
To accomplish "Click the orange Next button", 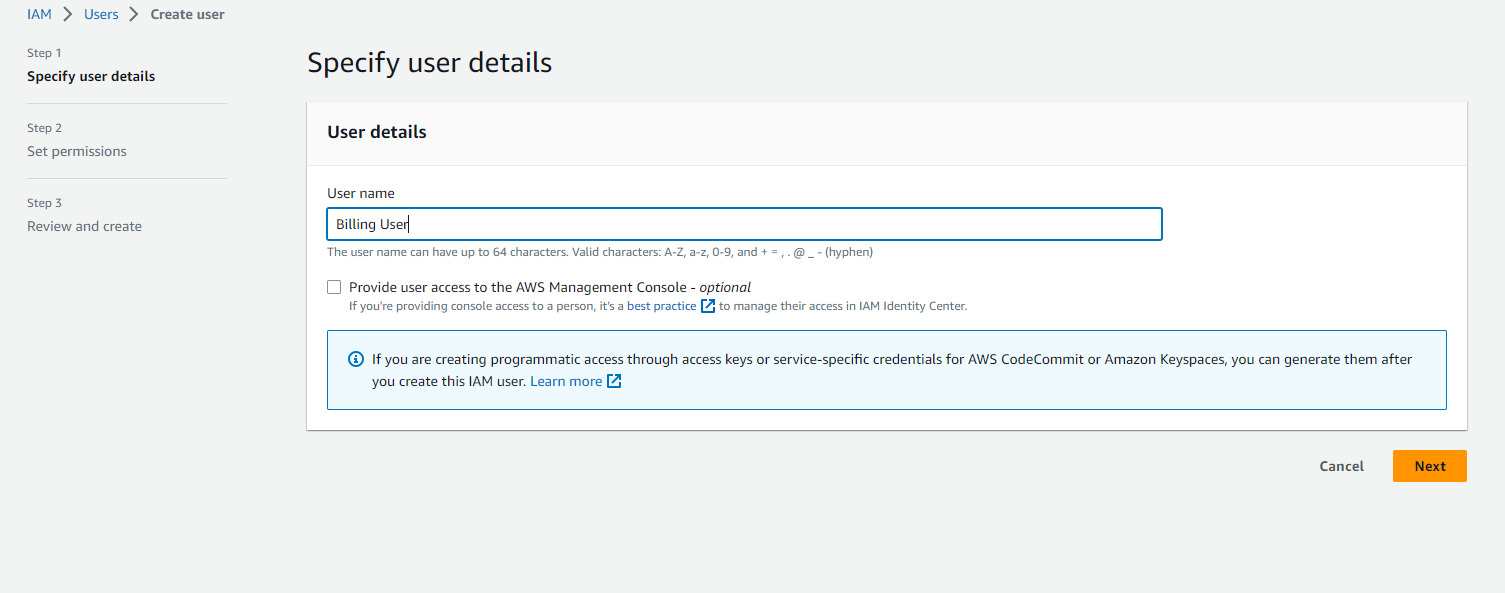I will click(x=1429, y=466).
